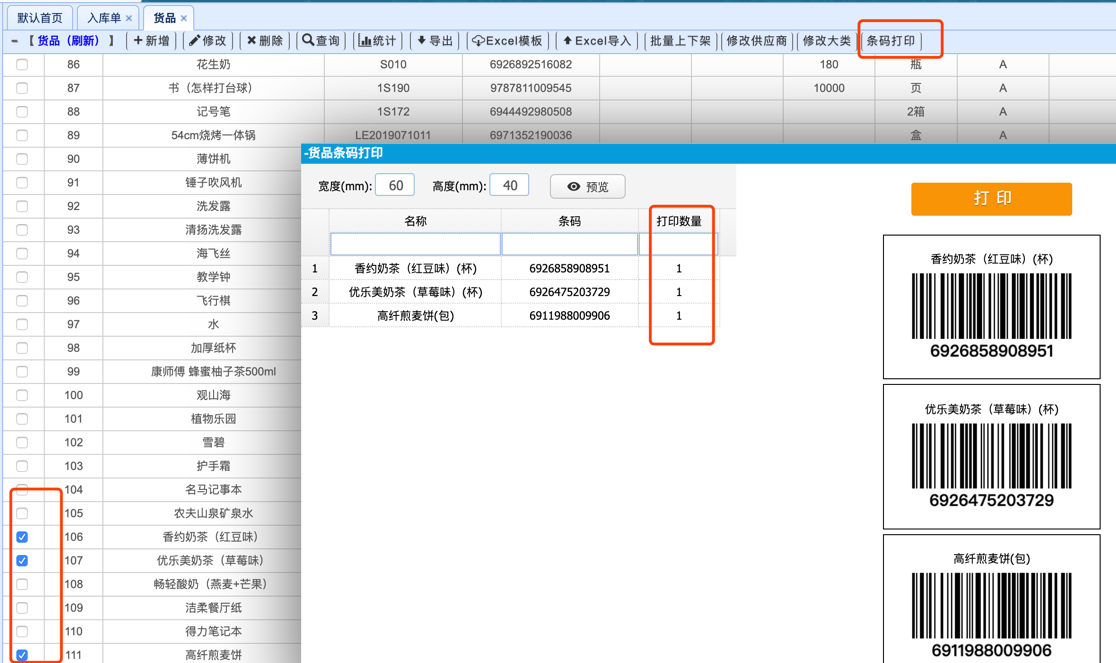Click the 优乐美奶茶 barcode label preview
This screenshot has width=1116, height=663.
point(991,456)
